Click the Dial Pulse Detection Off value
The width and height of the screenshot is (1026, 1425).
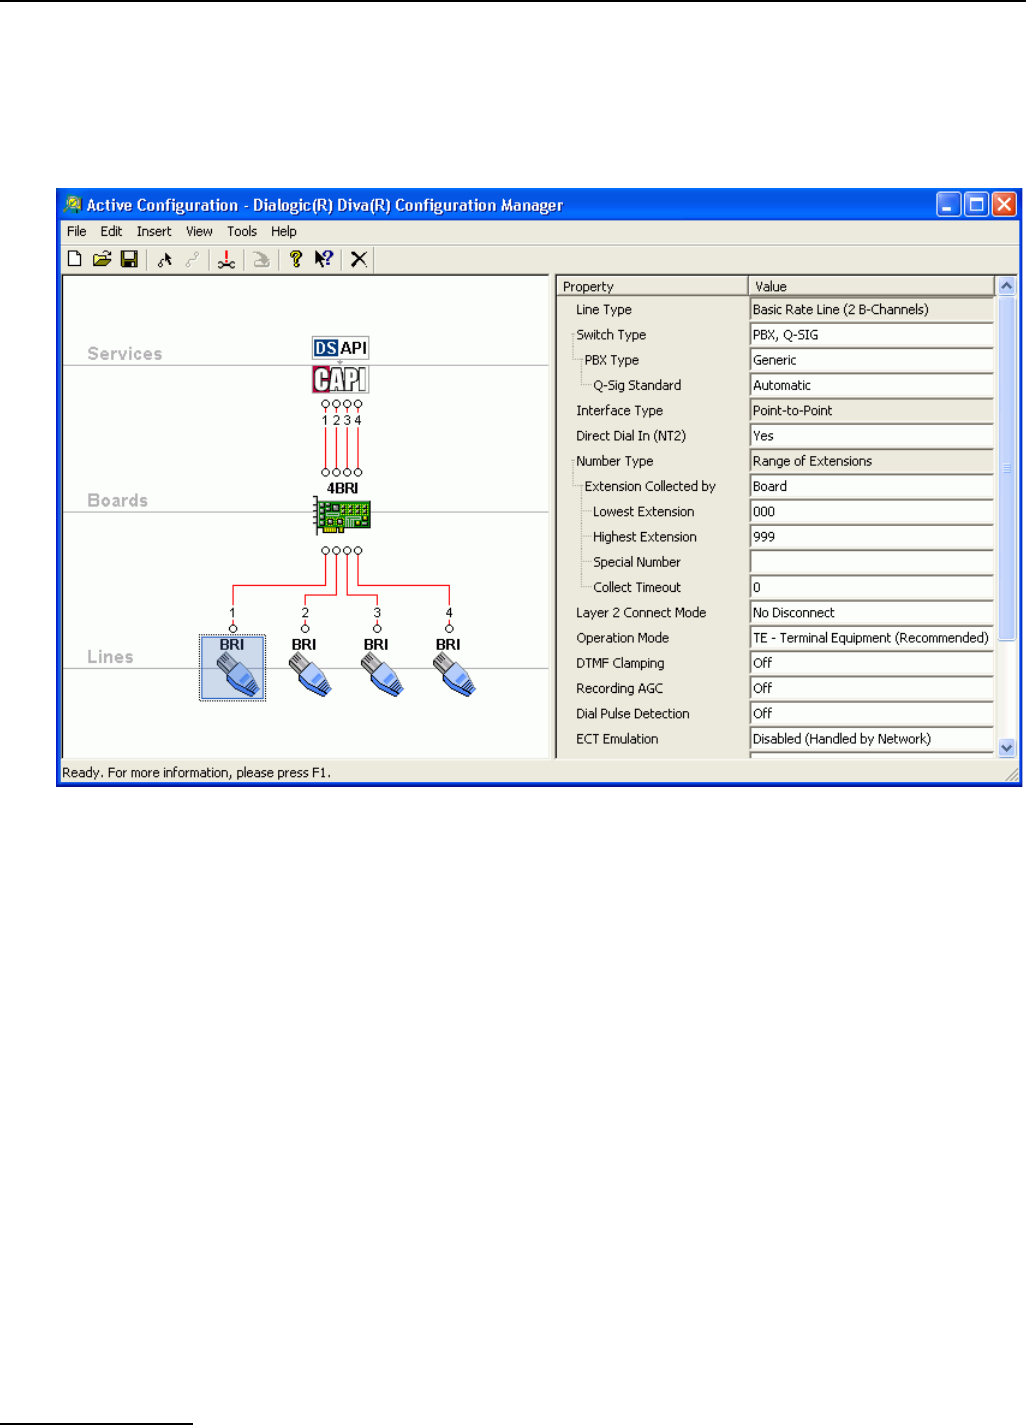click(872, 714)
